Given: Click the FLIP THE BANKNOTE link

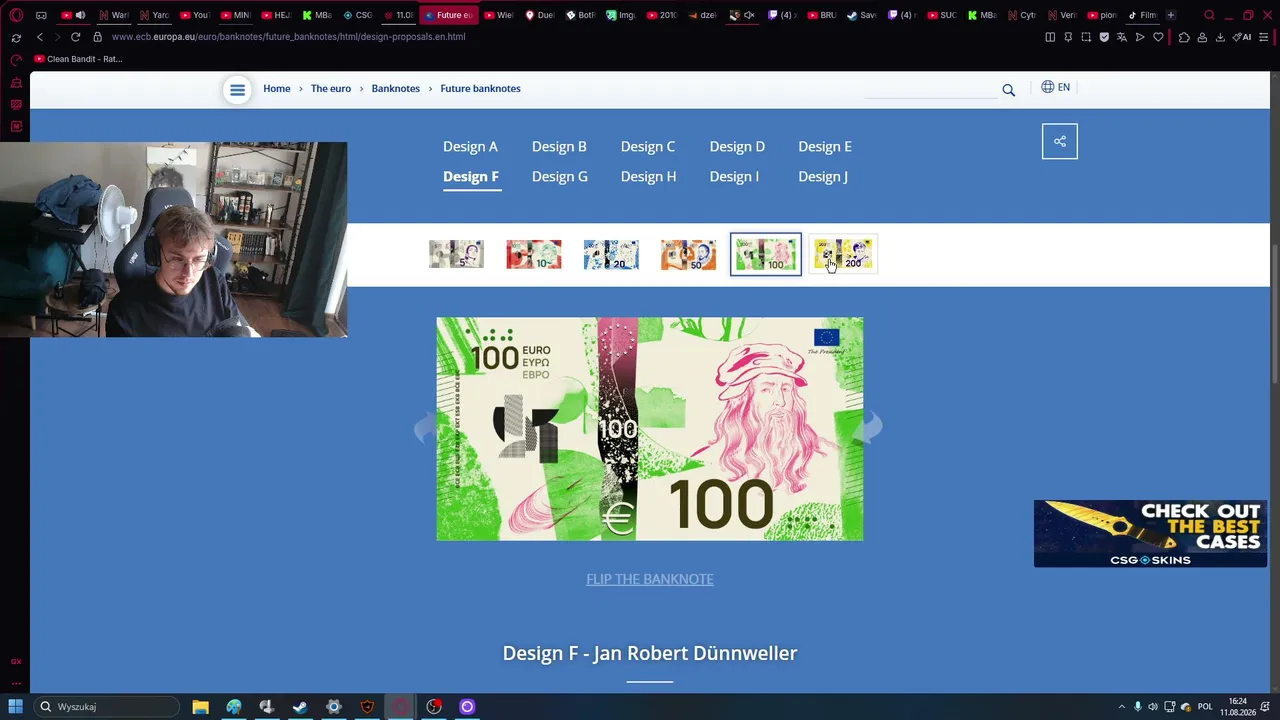Looking at the screenshot, I should 650,579.
